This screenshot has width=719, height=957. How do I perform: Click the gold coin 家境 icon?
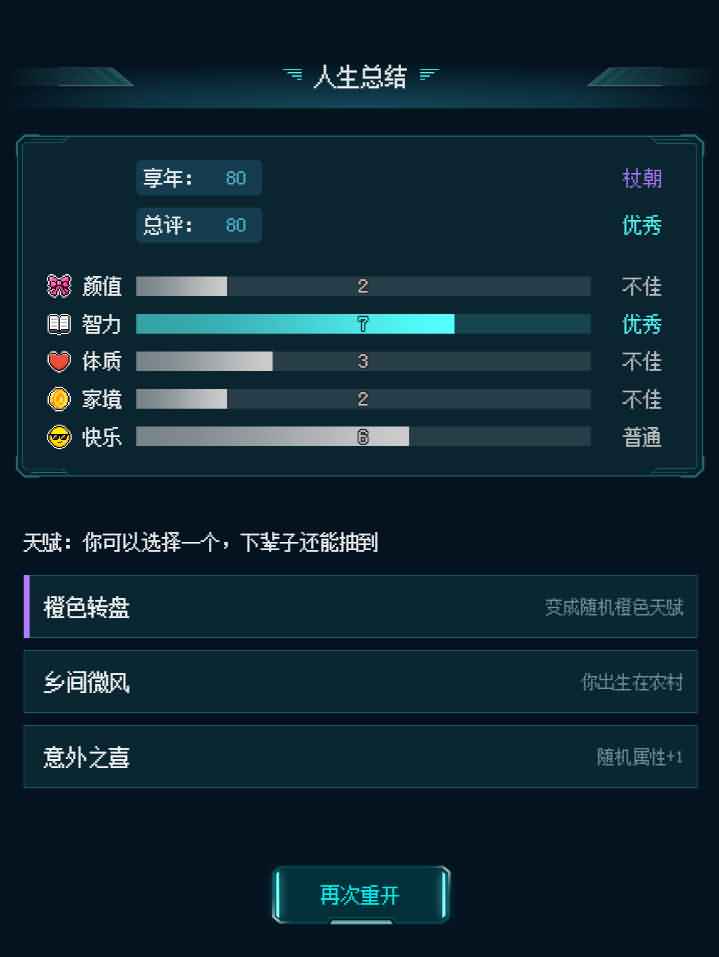(59, 399)
